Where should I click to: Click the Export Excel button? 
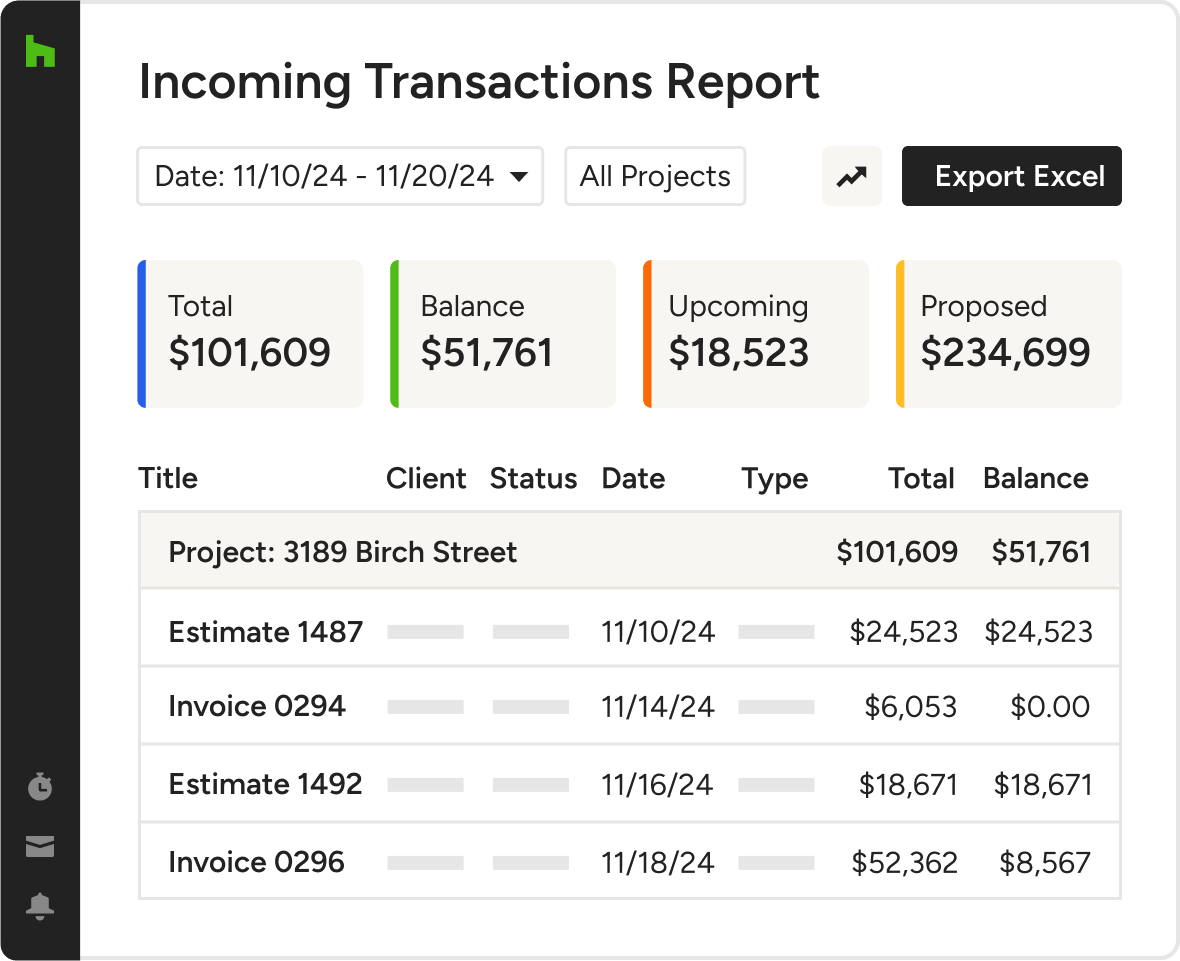click(1011, 177)
